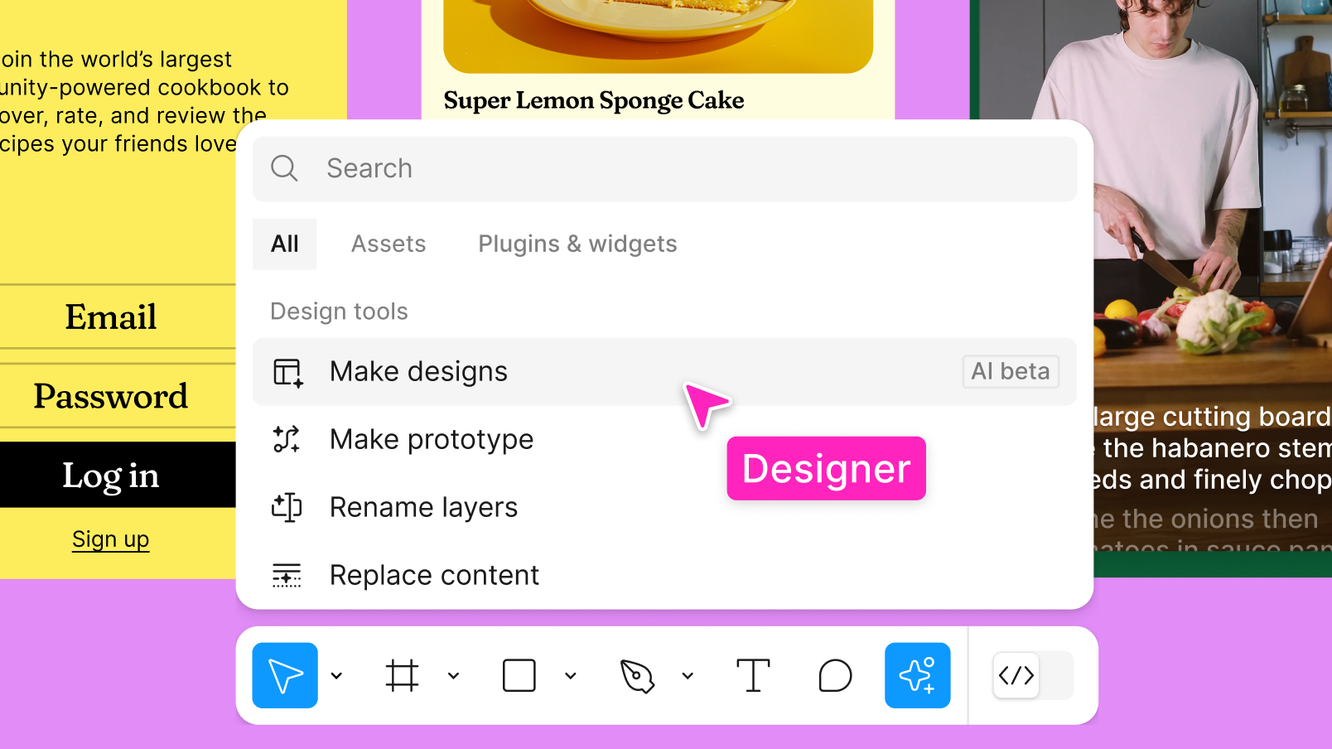Click the Replace content icon

tap(287, 575)
